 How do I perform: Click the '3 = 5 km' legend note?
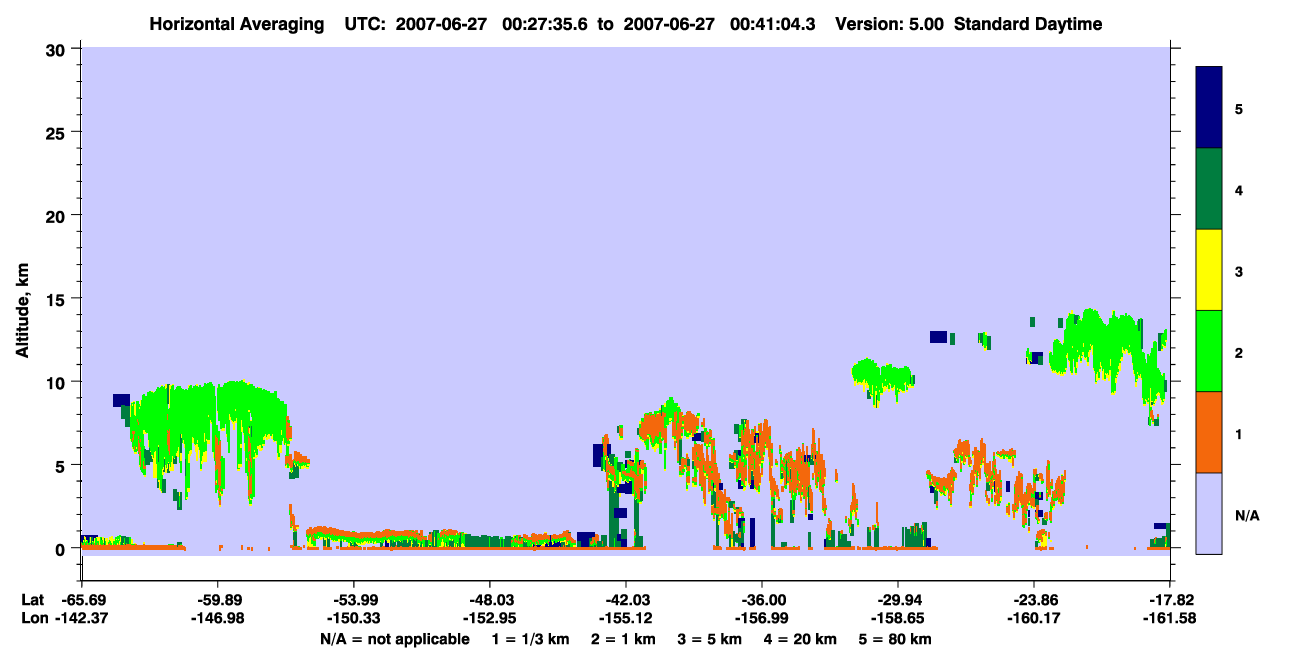coord(708,639)
